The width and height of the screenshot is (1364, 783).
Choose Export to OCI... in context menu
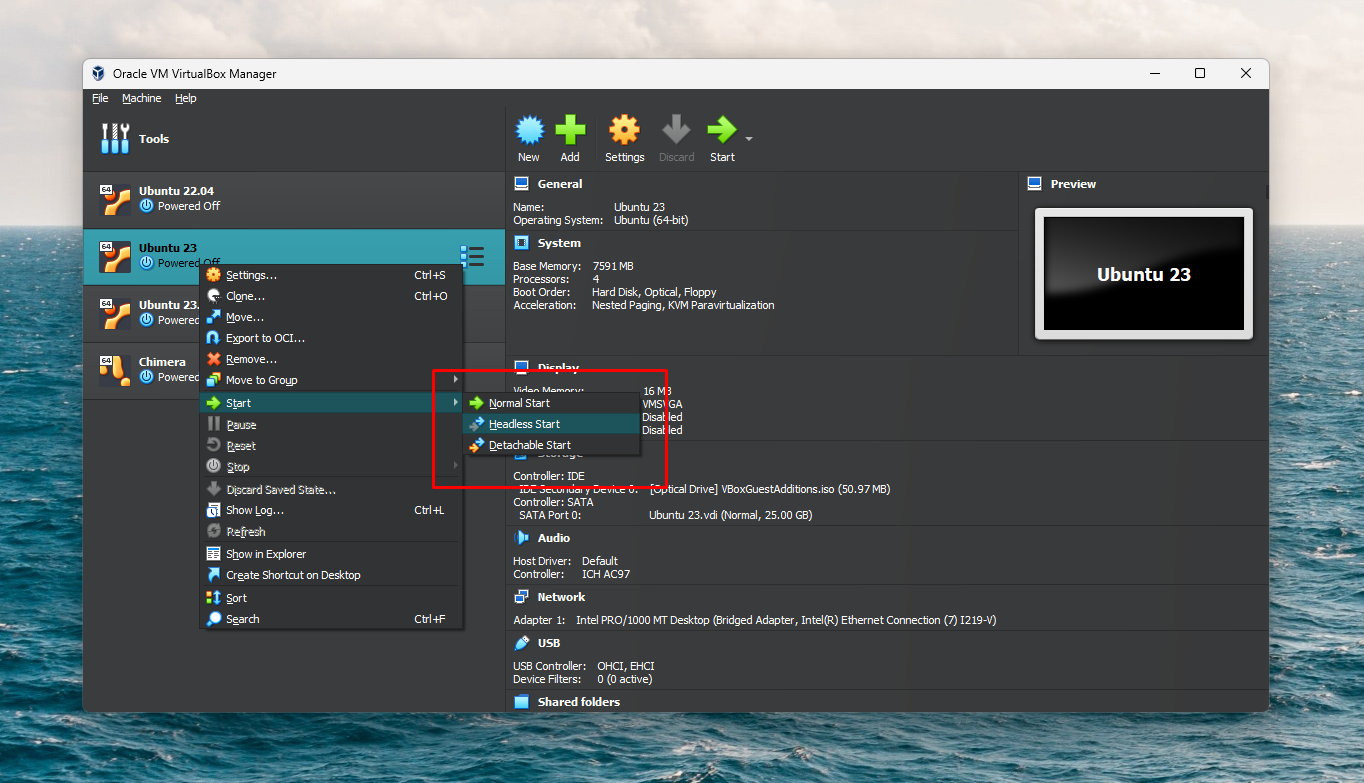tap(331, 338)
